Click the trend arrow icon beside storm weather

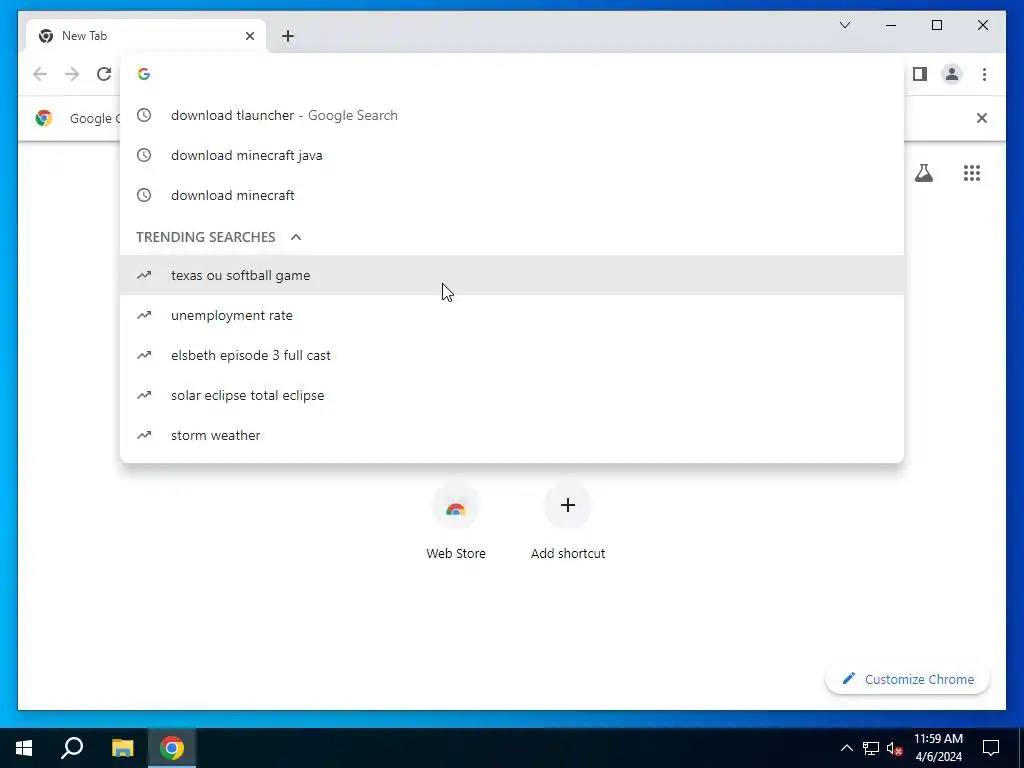[144, 435]
